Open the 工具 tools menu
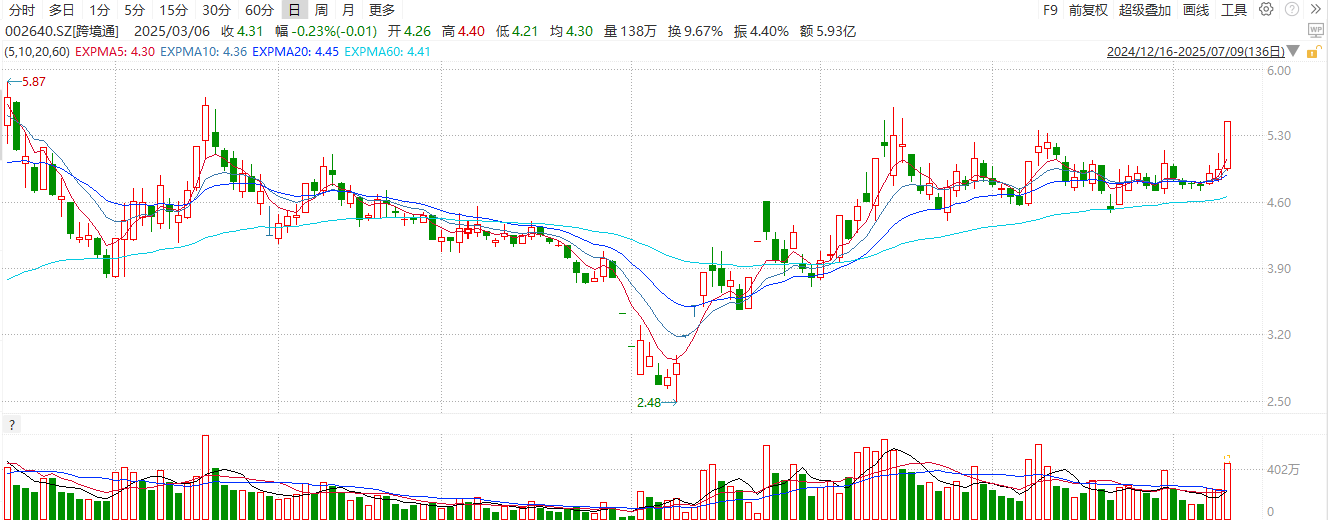Image resolution: width=1328 pixels, height=520 pixels. tap(1235, 10)
